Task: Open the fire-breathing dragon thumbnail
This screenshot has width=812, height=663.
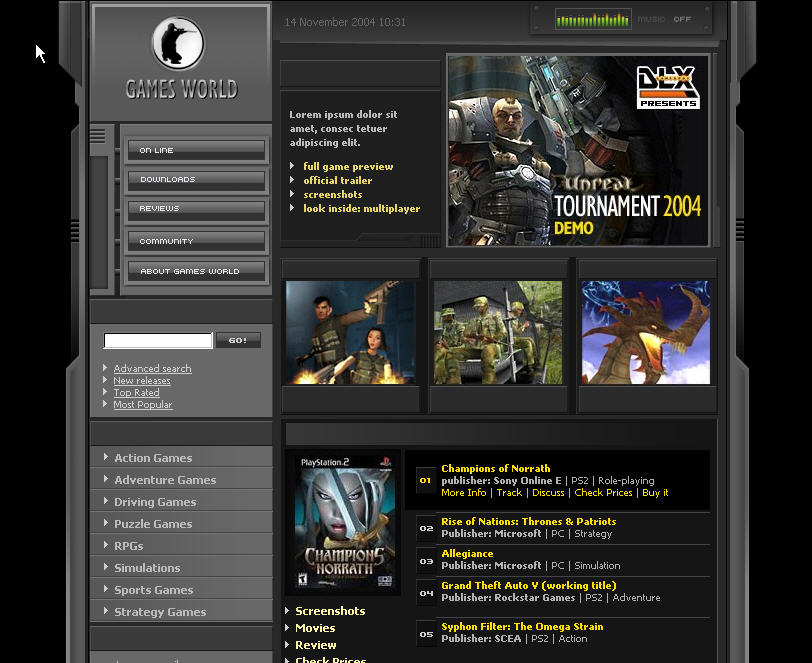Action: [x=646, y=333]
